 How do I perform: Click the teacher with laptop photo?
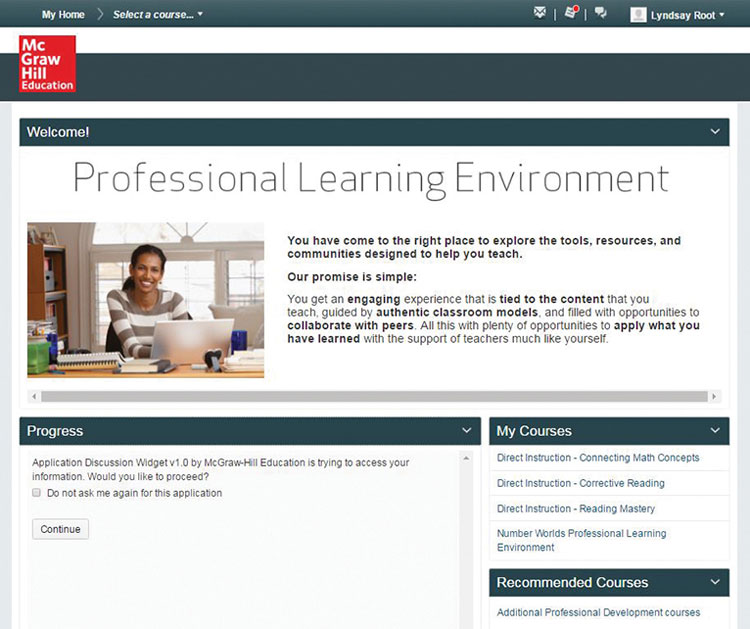tap(145, 300)
